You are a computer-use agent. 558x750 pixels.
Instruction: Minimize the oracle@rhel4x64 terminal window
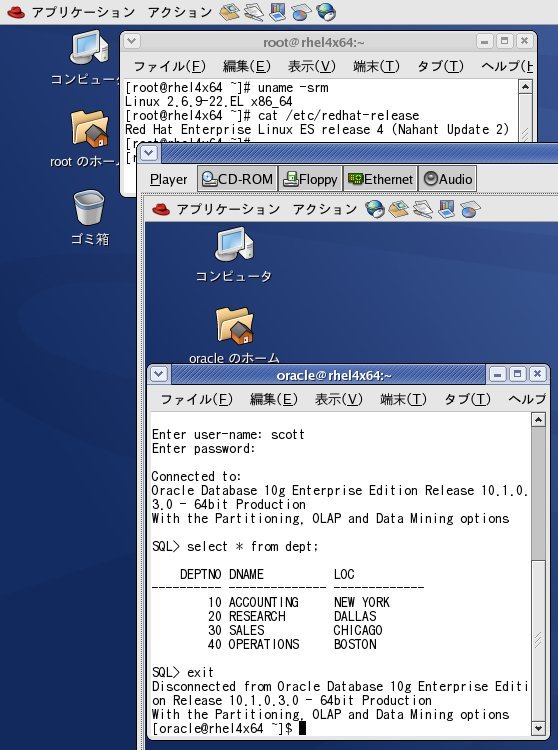point(497,375)
